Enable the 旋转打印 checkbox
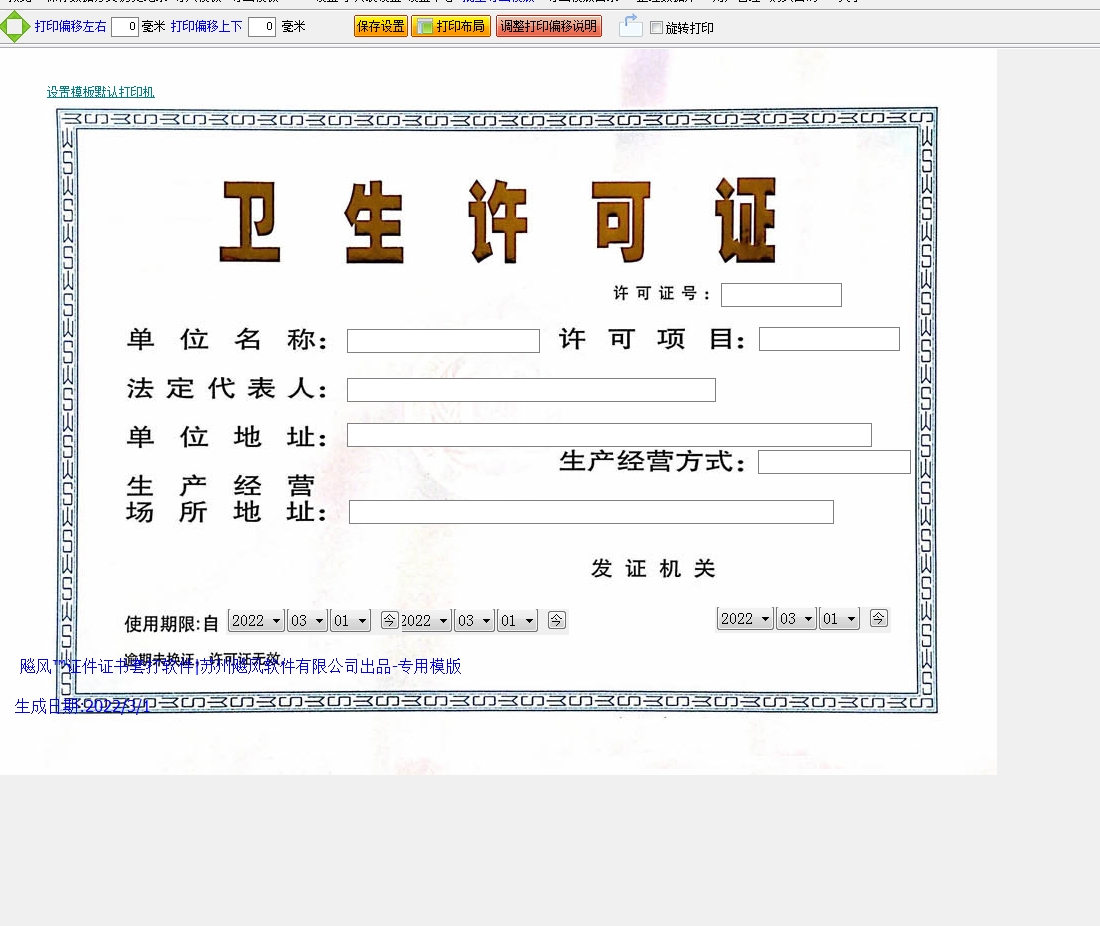This screenshot has width=1100, height=926. 656,28
